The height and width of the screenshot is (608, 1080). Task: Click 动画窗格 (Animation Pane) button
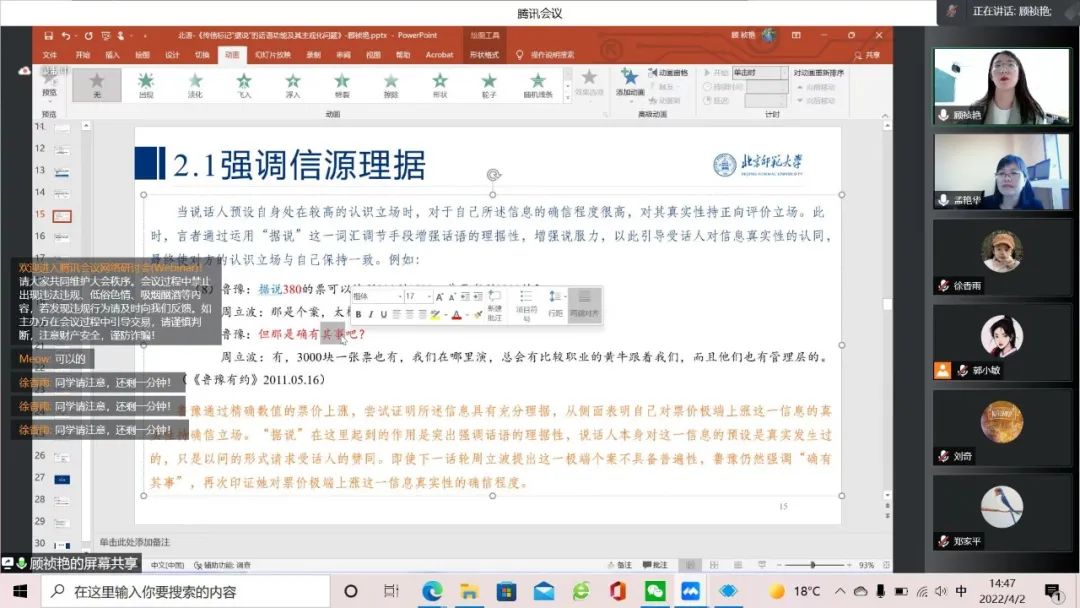[671, 73]
